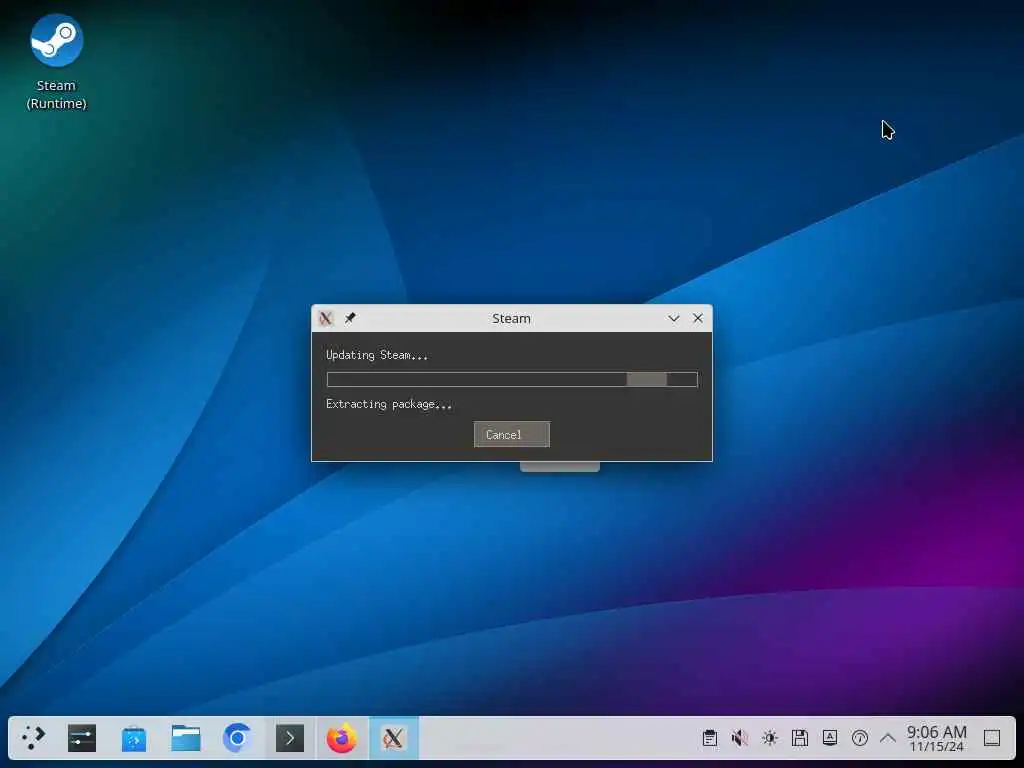Image resolution: width=1024 pixels, height=768 pixels.
Task: Open the Discover software store
Action: [134, 739]
